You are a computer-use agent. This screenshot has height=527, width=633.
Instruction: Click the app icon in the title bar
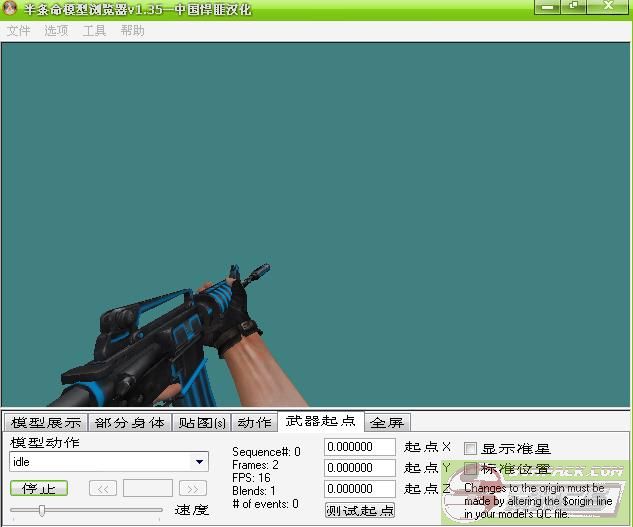point(11,9)
